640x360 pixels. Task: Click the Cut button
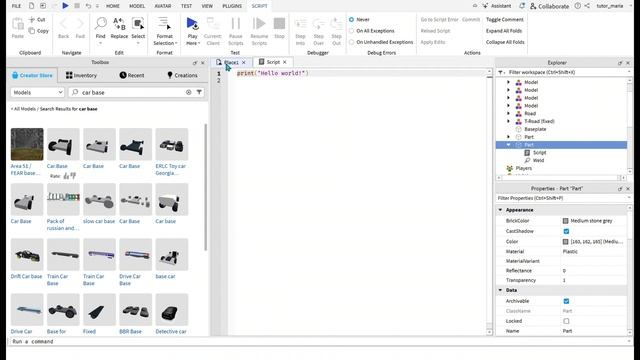pos(37,20)
